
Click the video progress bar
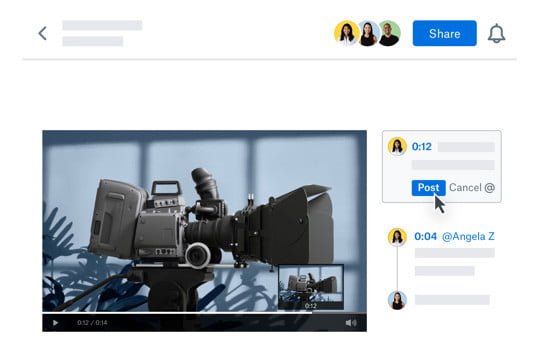click(204, 313)
